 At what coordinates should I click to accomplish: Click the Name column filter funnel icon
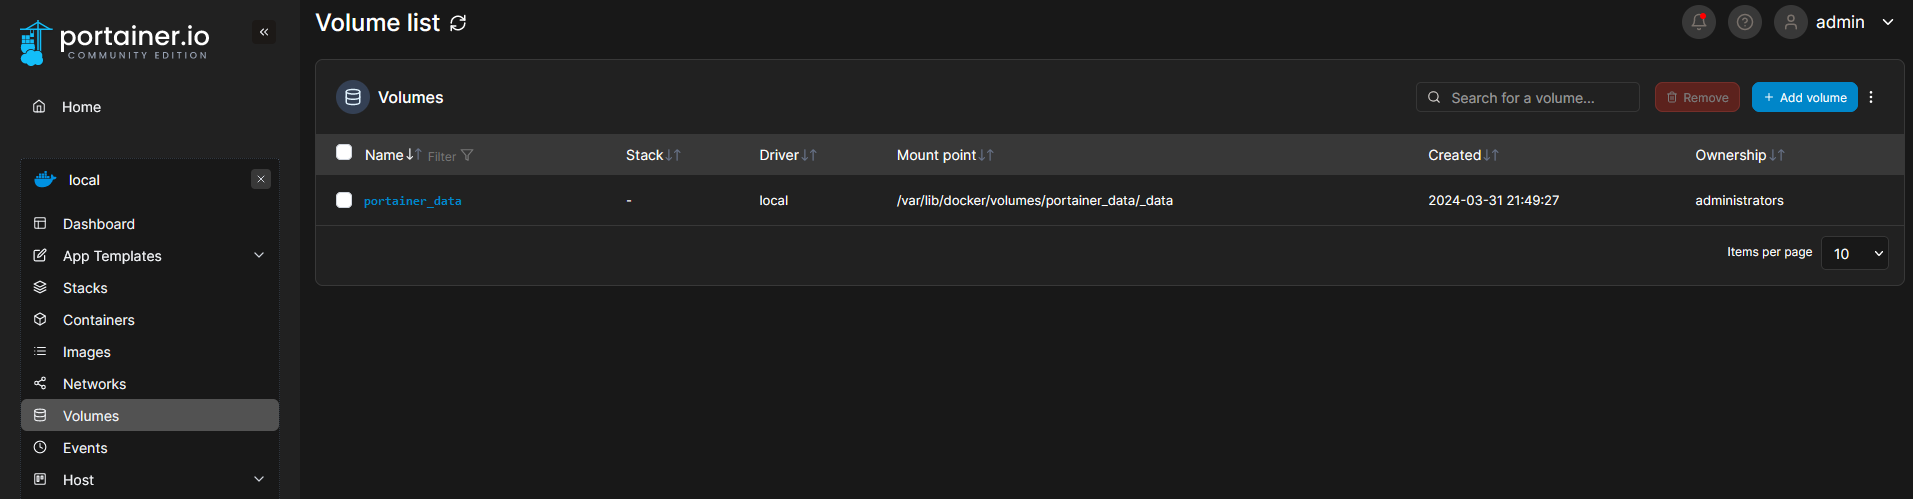(x=467, y=155)
